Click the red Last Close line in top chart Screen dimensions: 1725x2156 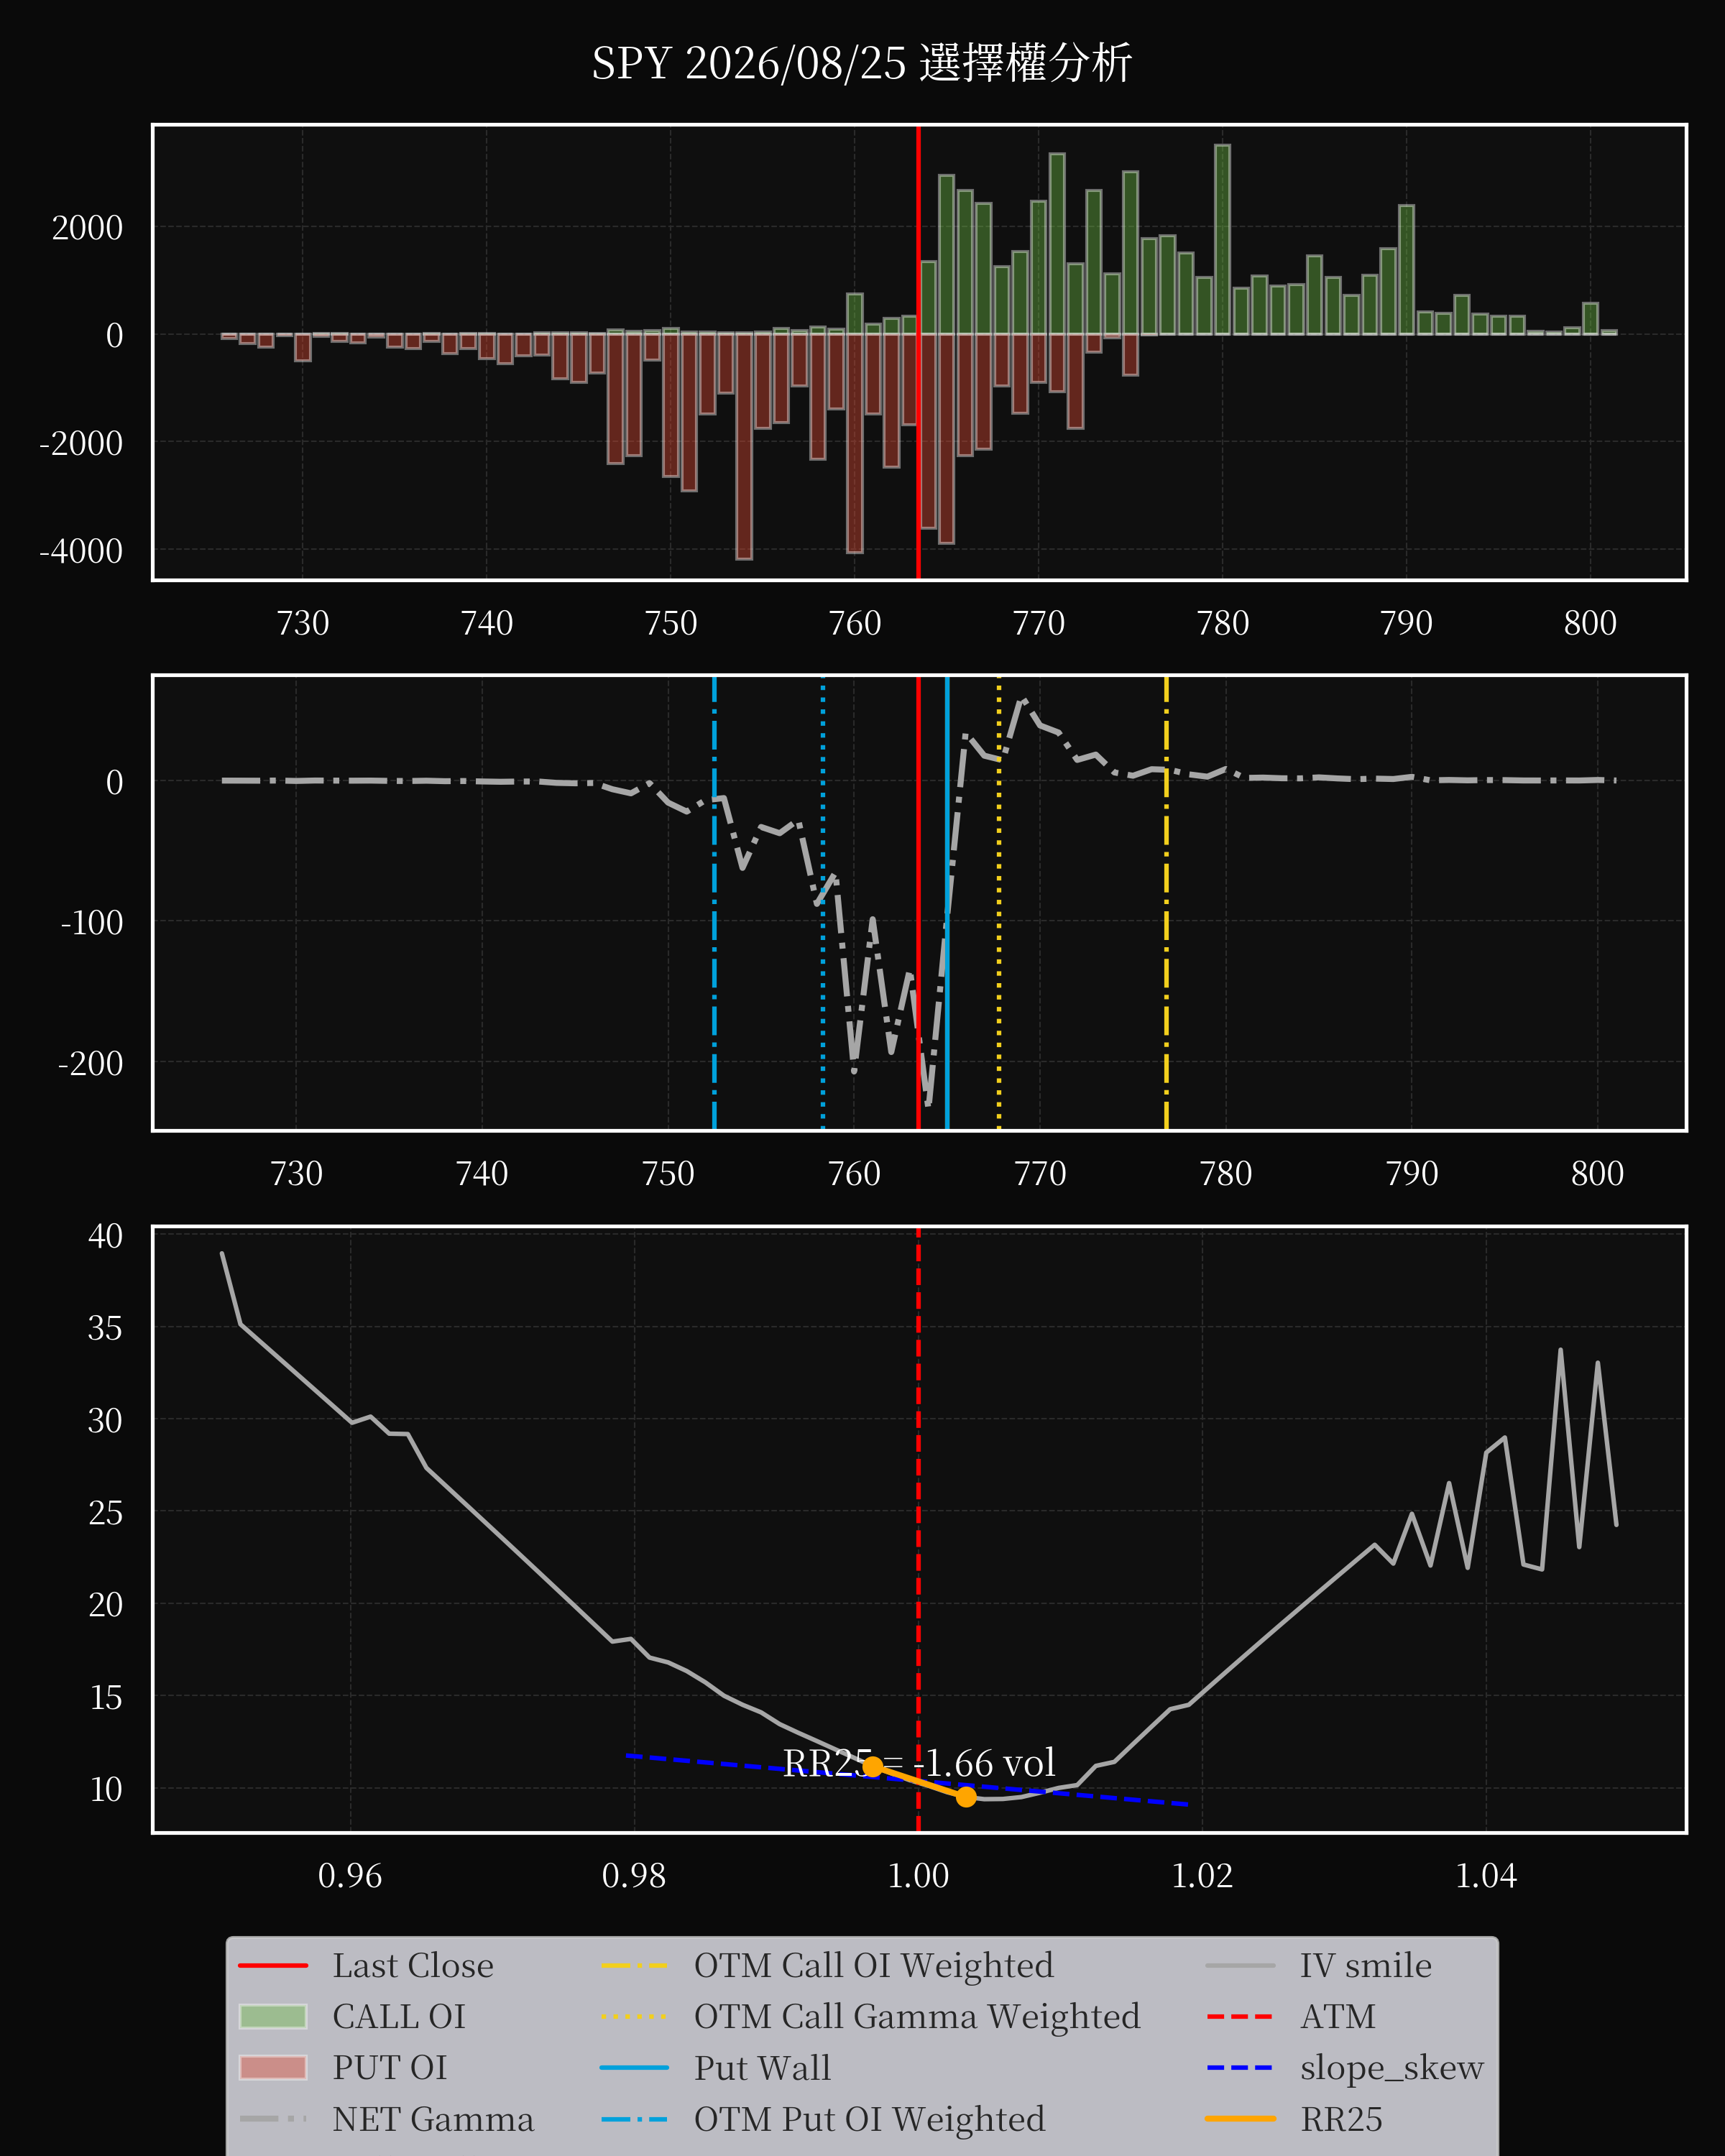click(918, 352)
